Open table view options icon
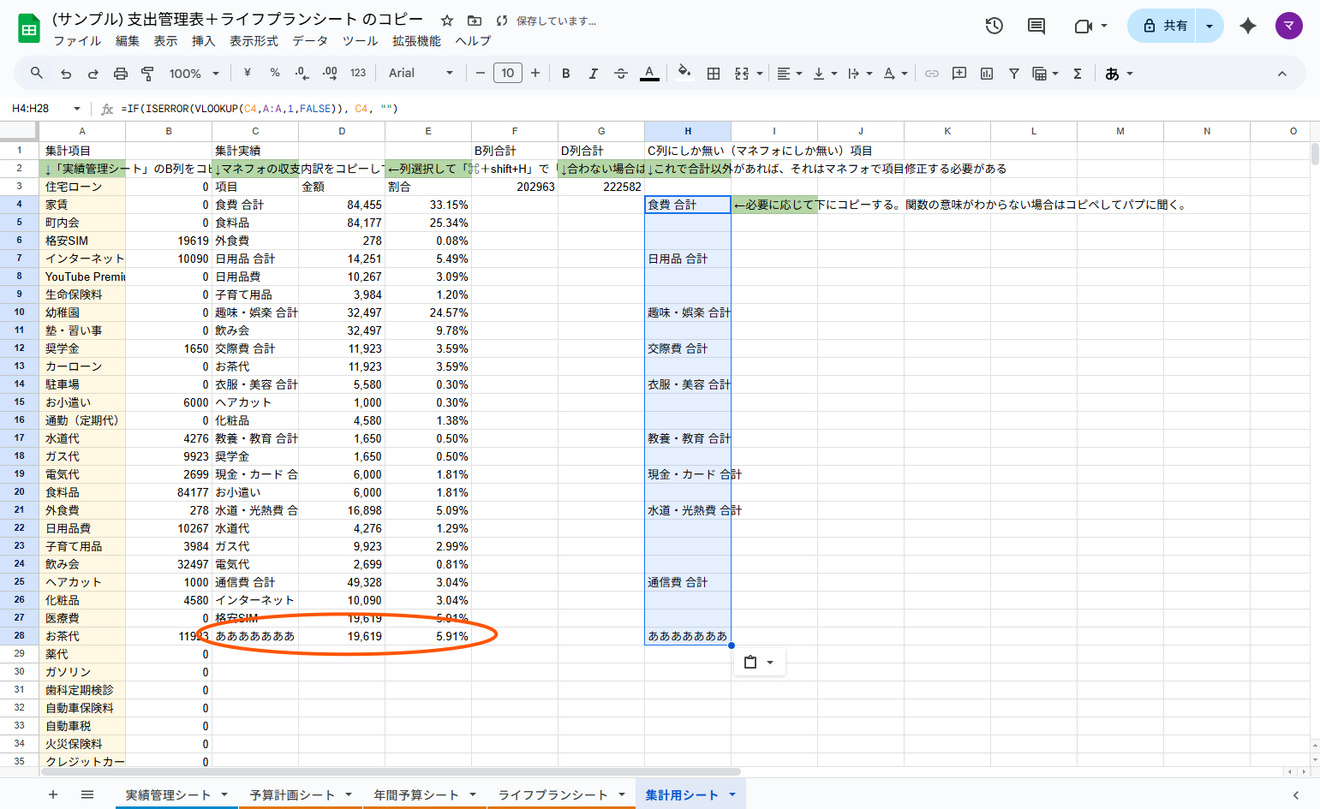Screen dimensions: 1320x809 (1044, 73)
